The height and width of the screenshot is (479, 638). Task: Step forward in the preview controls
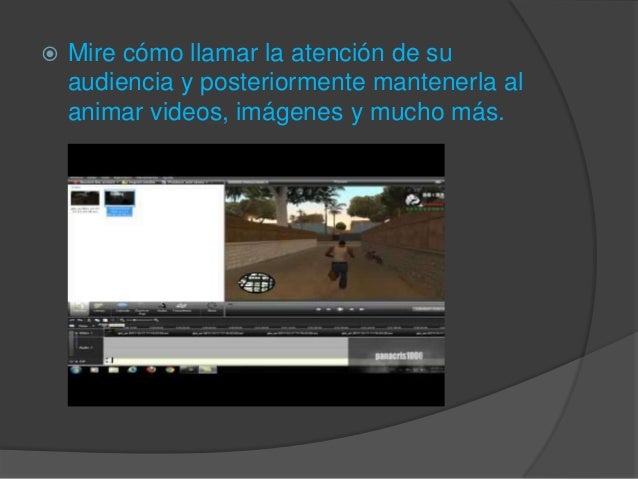coord(351,309)
